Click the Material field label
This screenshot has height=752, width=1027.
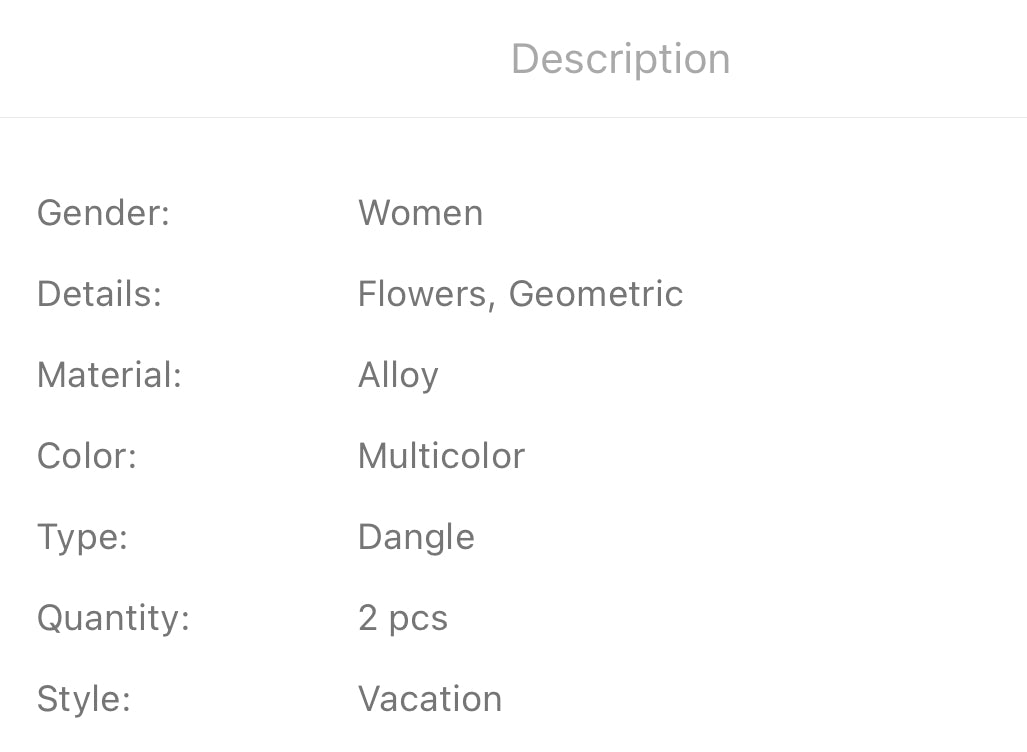click(x=109, y=375)
